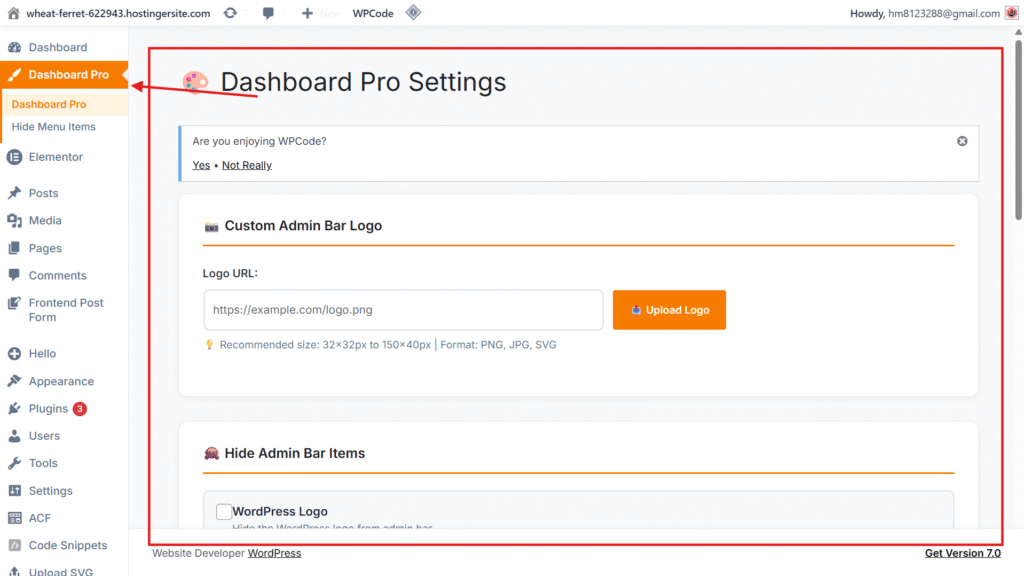This screenshot has height=576, width=1024.
Task: Click the Code Snippets icon
Action: coord(14,545)
